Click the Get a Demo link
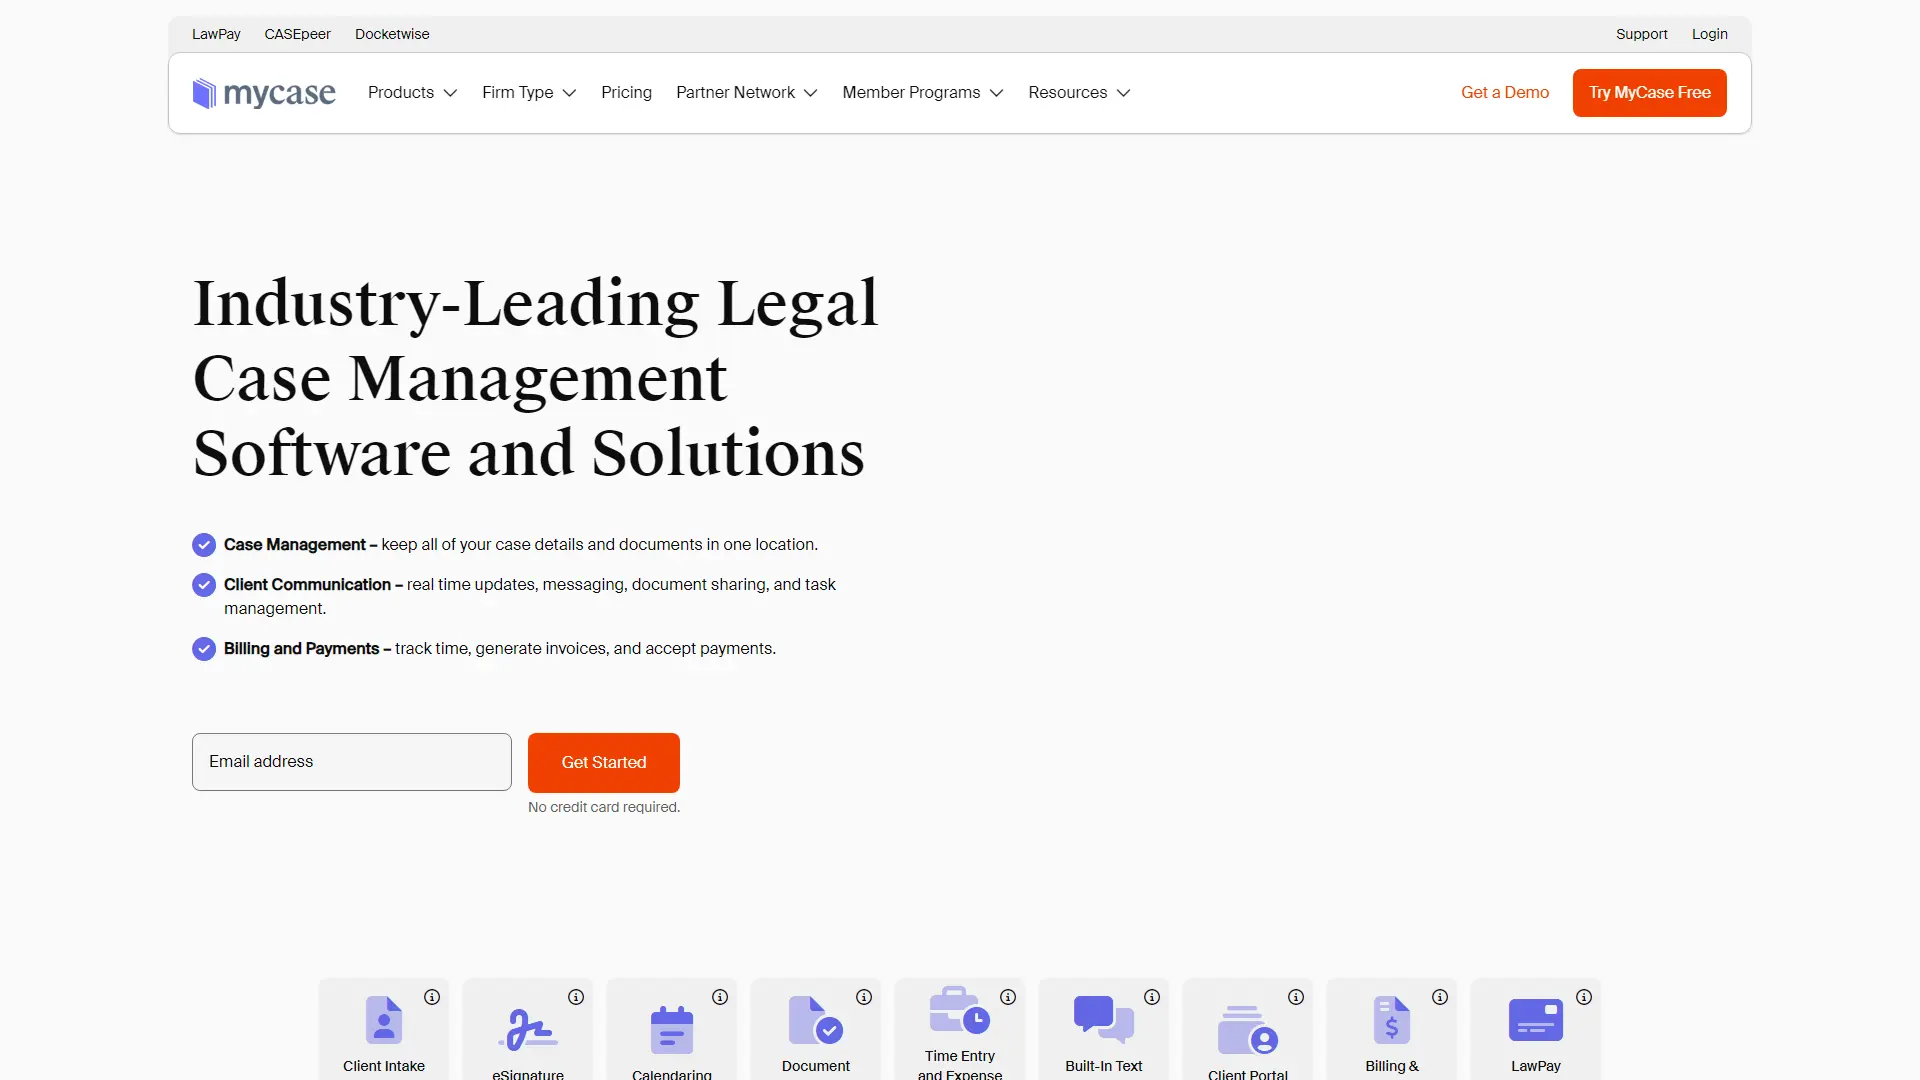 [1505, 92]
